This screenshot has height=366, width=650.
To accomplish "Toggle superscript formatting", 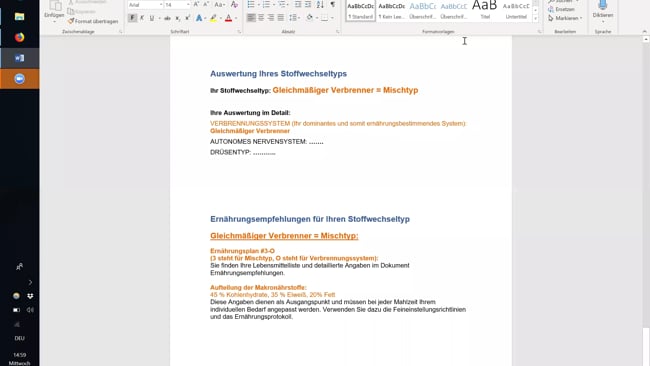I will point(187,18).
